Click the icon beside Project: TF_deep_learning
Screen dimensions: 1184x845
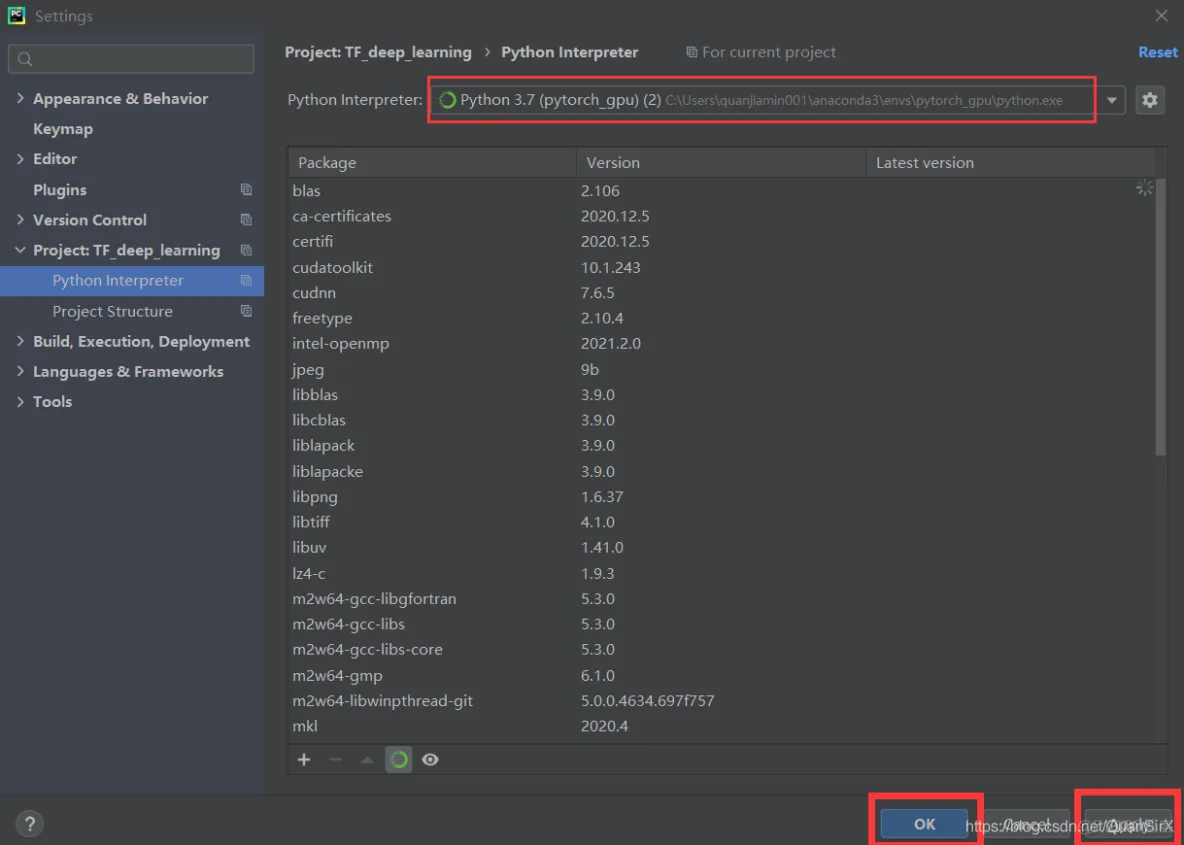pyautogui.click(x=246, y=250)
